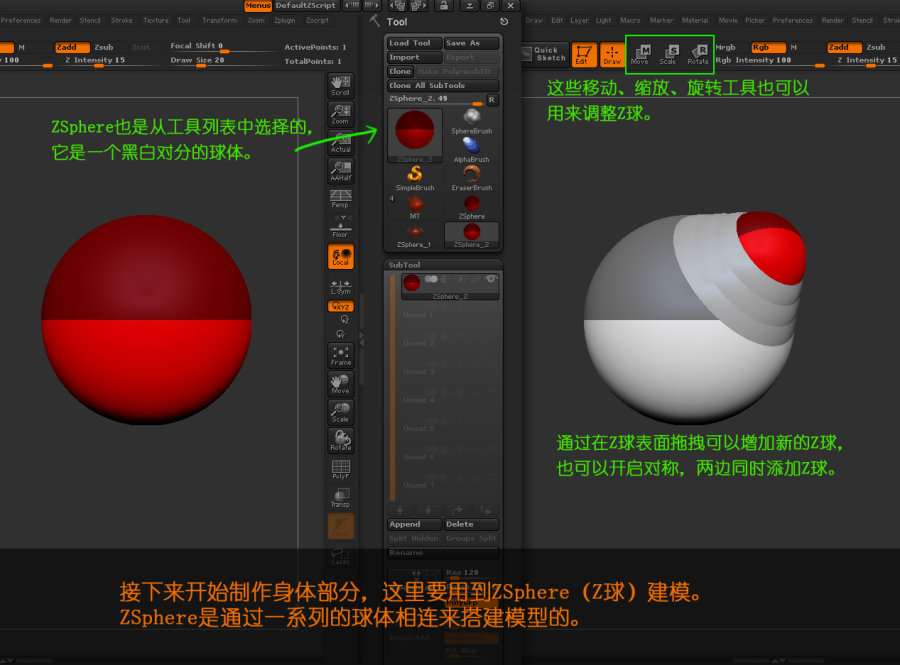
Task: Click the AAHalf size icon
Action: coord(340,171)
